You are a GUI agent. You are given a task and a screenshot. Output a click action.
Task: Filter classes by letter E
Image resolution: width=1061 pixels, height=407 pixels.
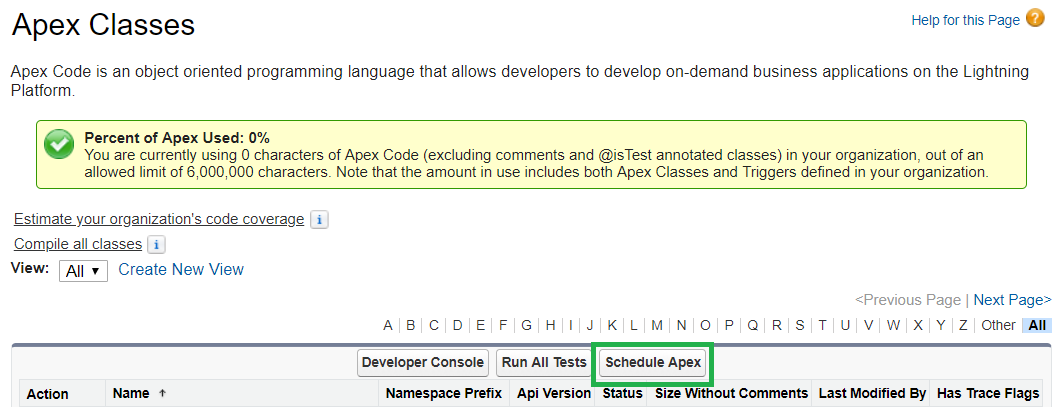point(480,326)
